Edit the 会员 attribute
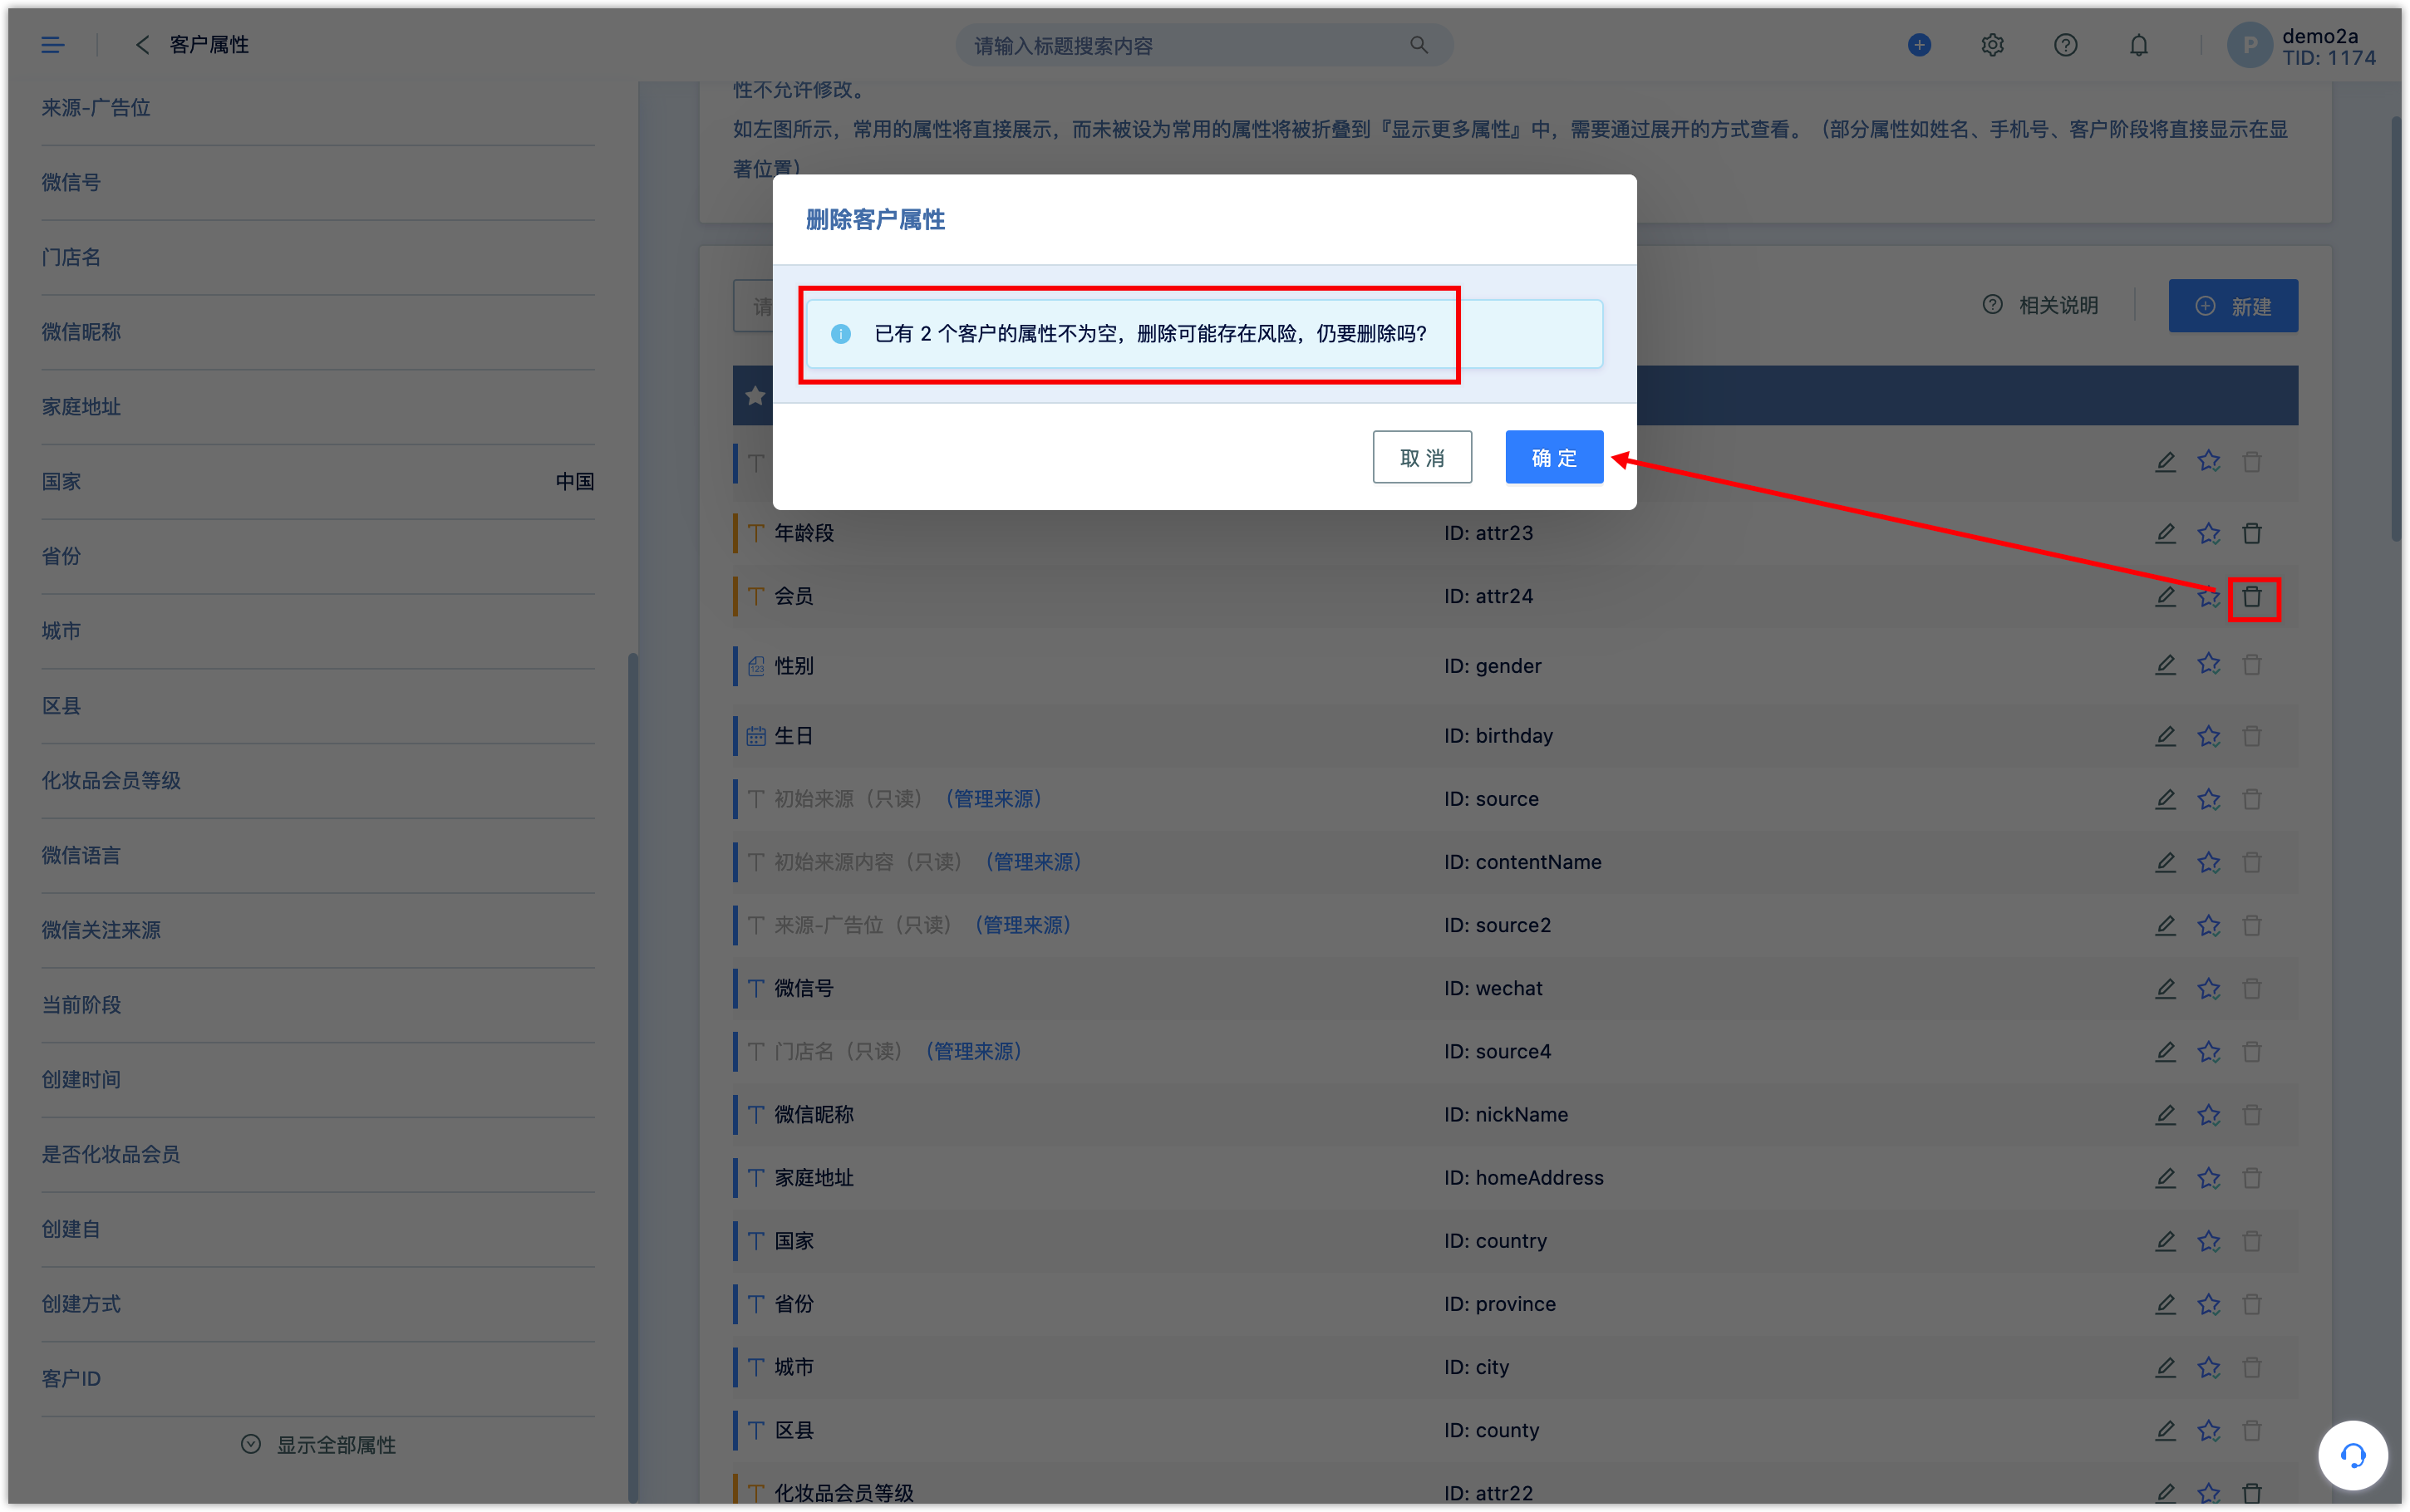 point(2164,596)
